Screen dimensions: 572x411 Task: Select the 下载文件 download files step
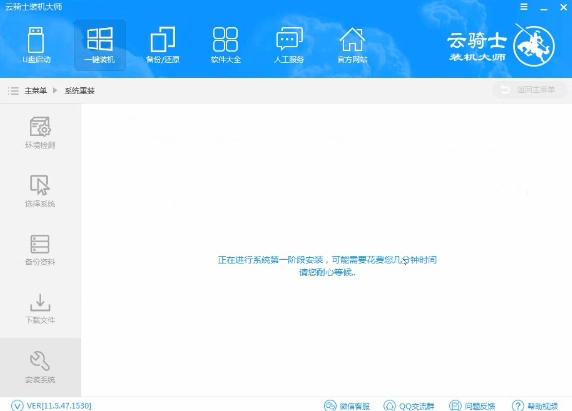click(40, 309)
